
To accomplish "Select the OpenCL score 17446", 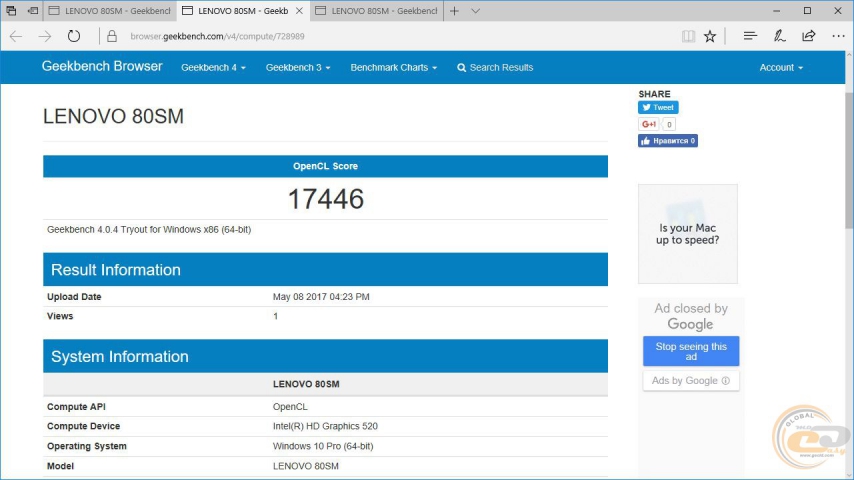I will tap(325, 199).
